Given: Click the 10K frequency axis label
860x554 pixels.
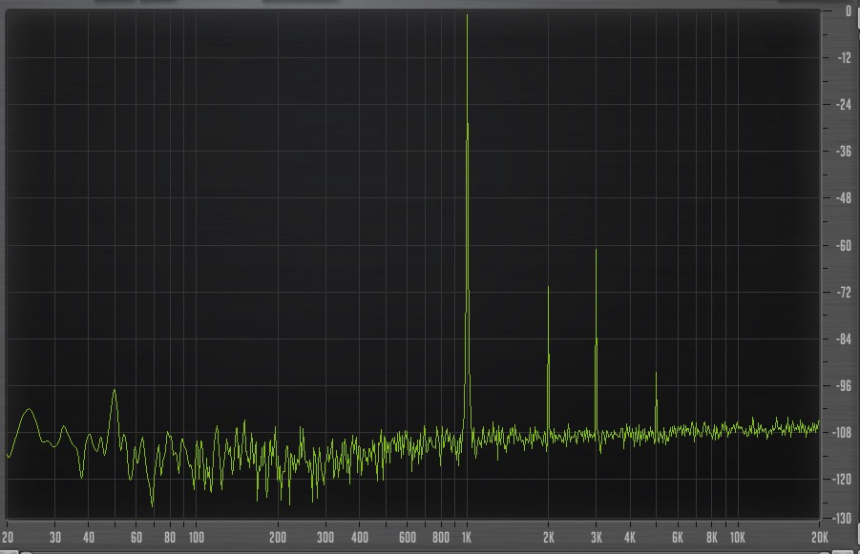Looking at the screenshot, I should (x=737, y=536).
